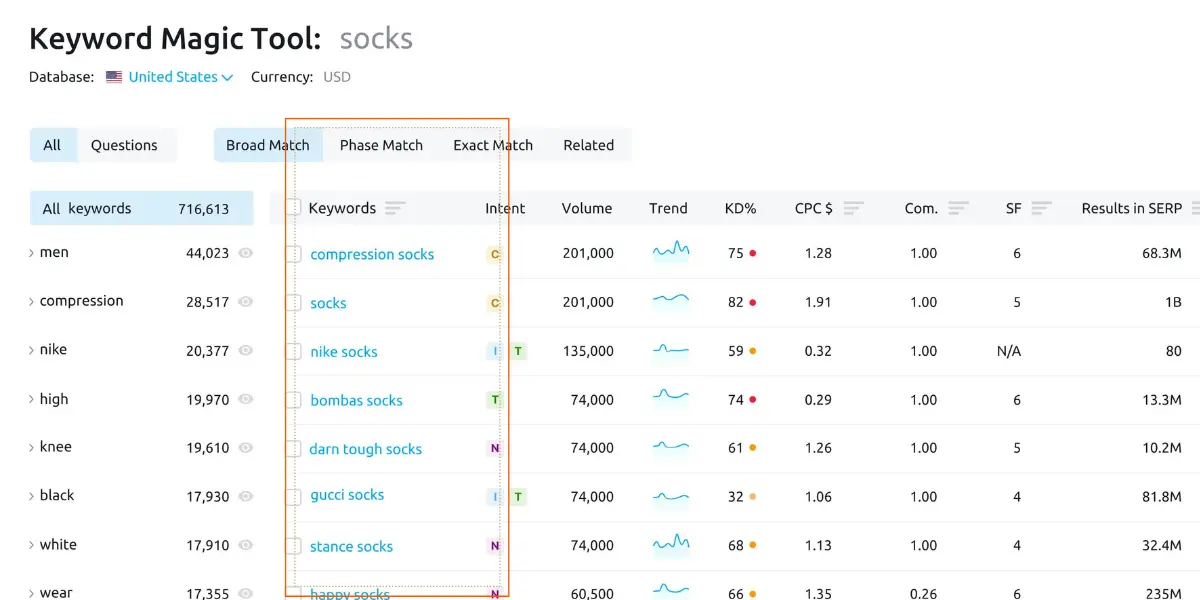Click the United States flag icon
The height and width of the screenshot is (600, 1200).
click(x=114, y=77)
